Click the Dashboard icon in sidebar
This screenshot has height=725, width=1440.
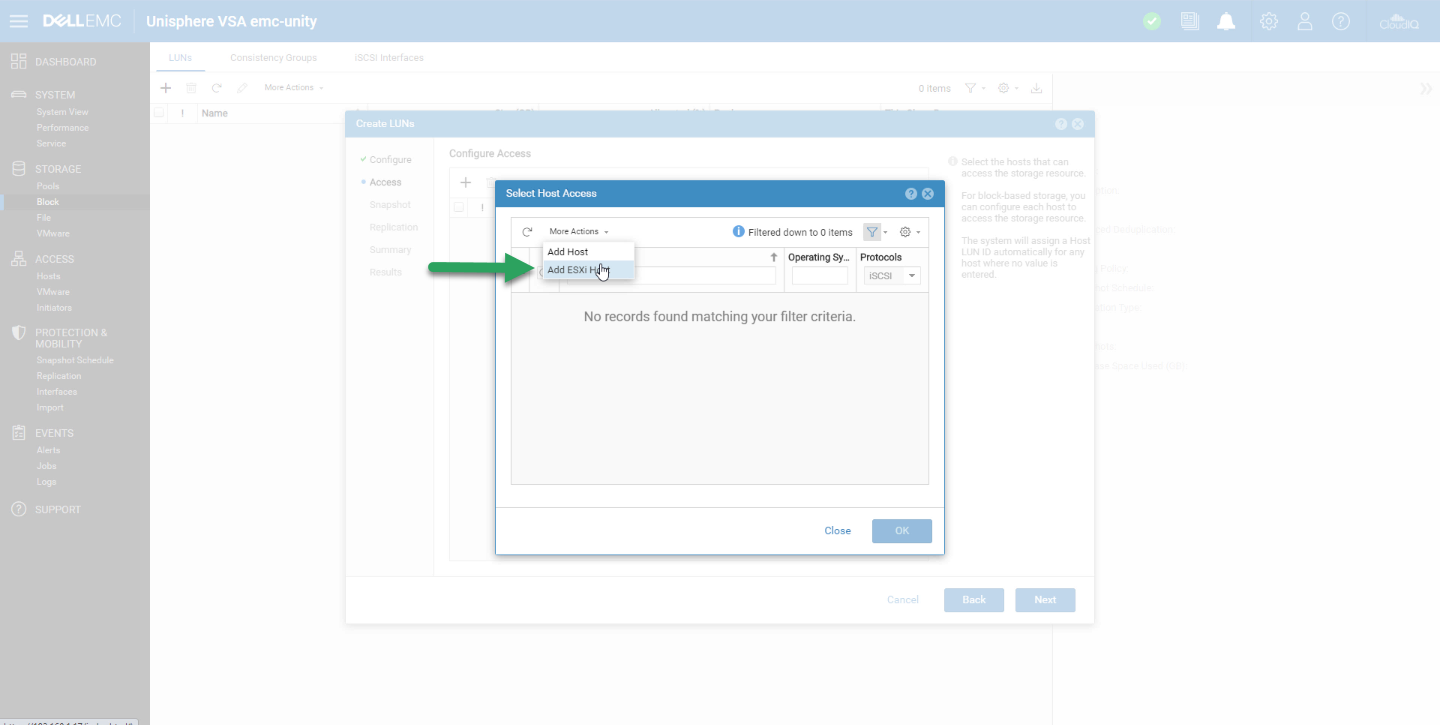tap(18, 62)
